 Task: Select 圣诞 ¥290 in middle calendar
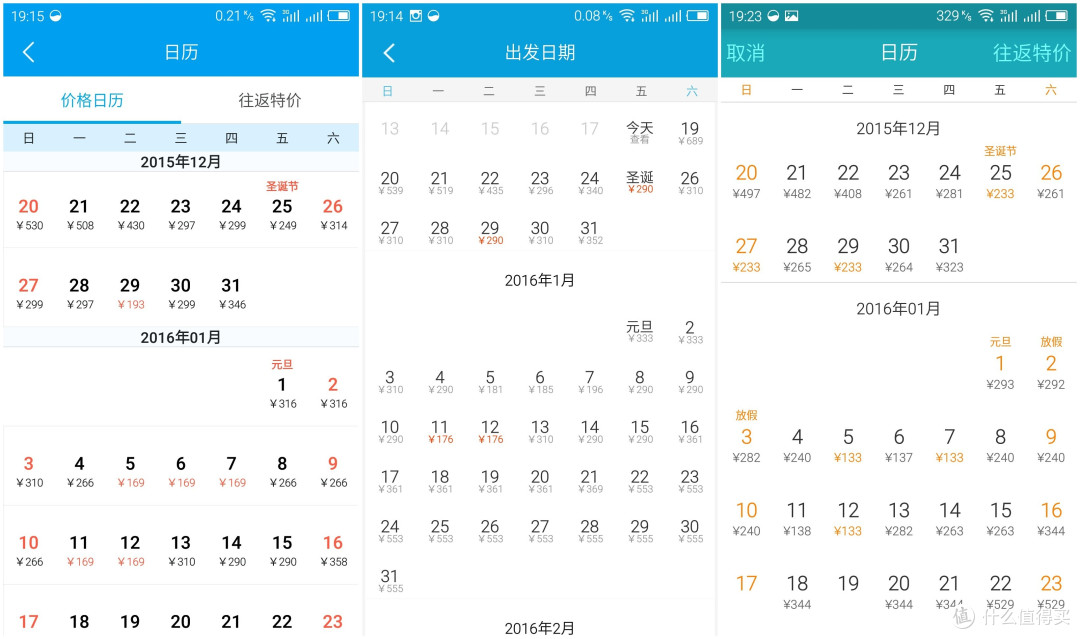point(640,182)
